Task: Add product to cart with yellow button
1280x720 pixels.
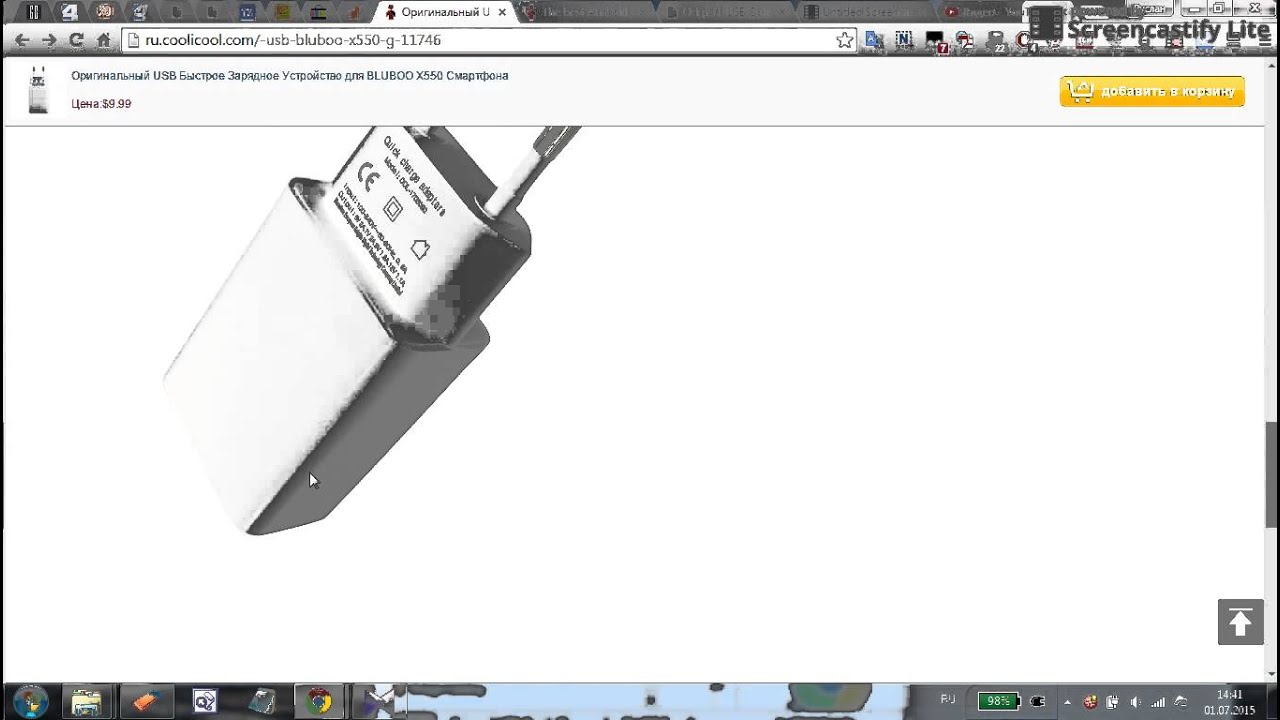Action: (1152, 91)
